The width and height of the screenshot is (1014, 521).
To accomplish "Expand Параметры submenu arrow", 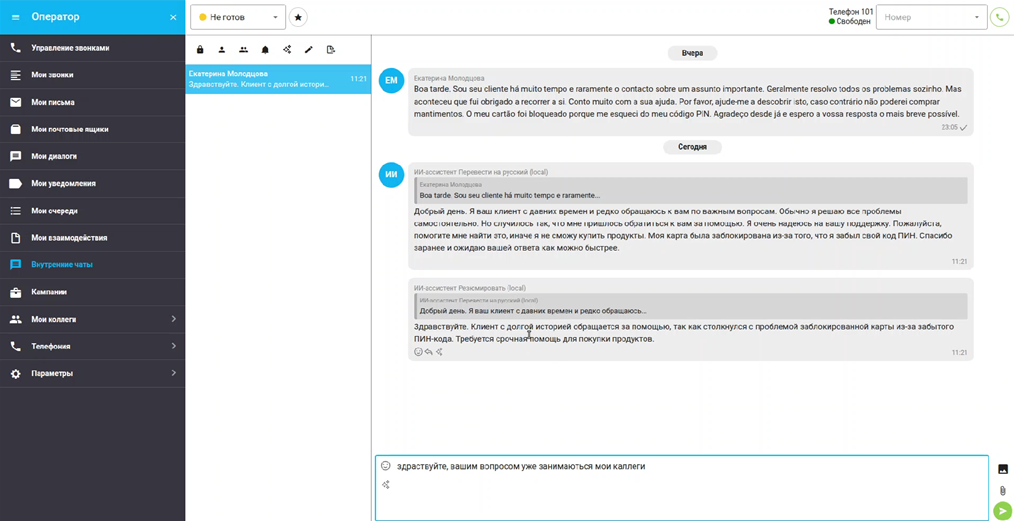I will (173, 373).
